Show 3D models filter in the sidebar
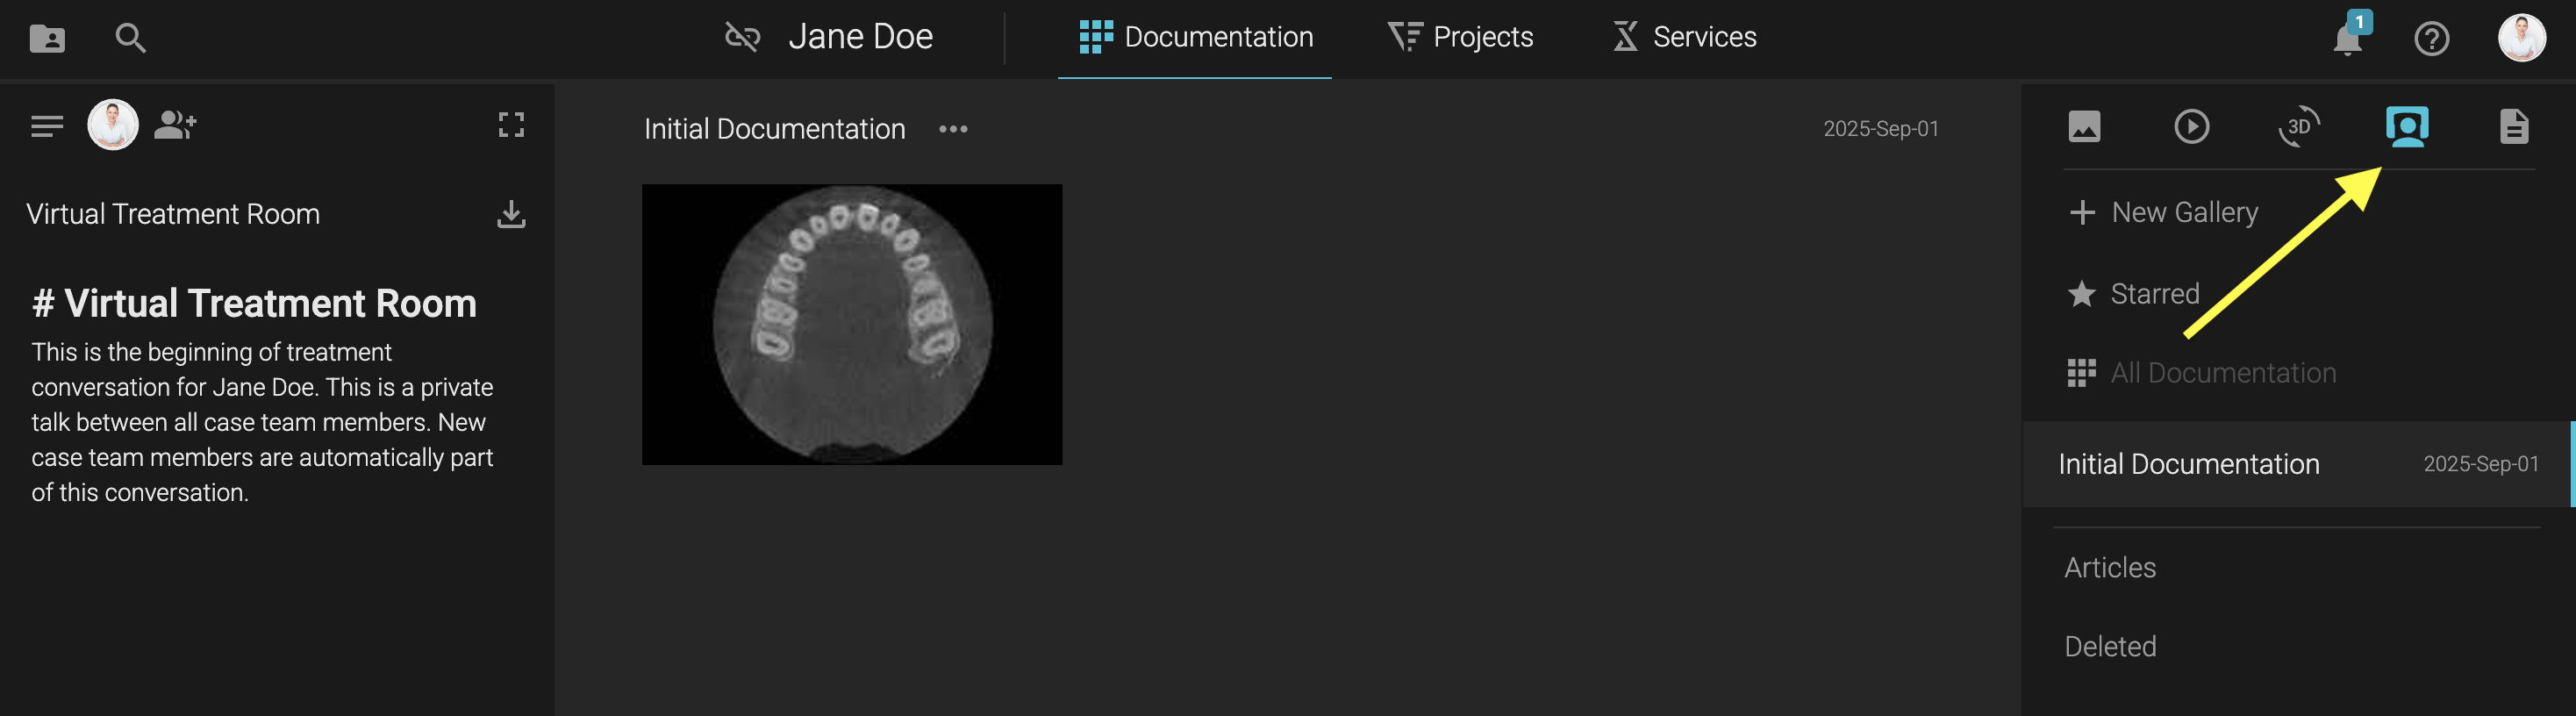 (x=2299, y=127)
